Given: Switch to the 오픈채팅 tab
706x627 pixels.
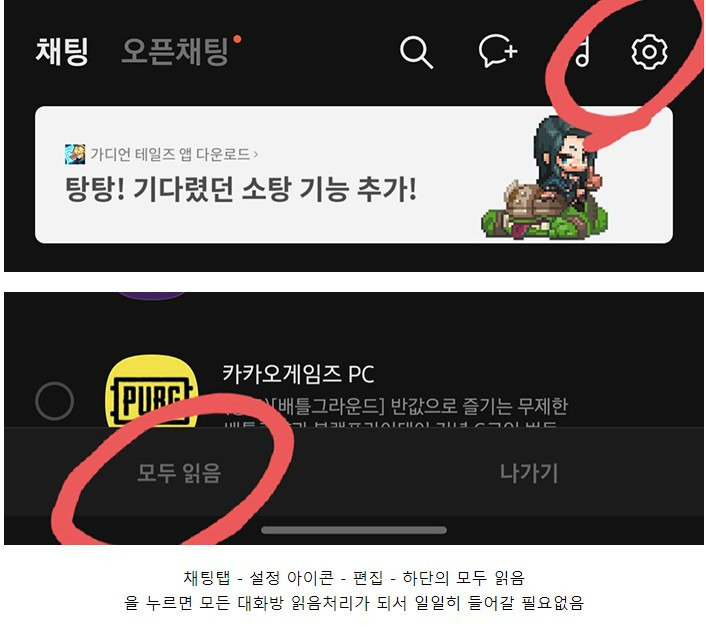Looking at the screenshot, I should pos(175,51).
